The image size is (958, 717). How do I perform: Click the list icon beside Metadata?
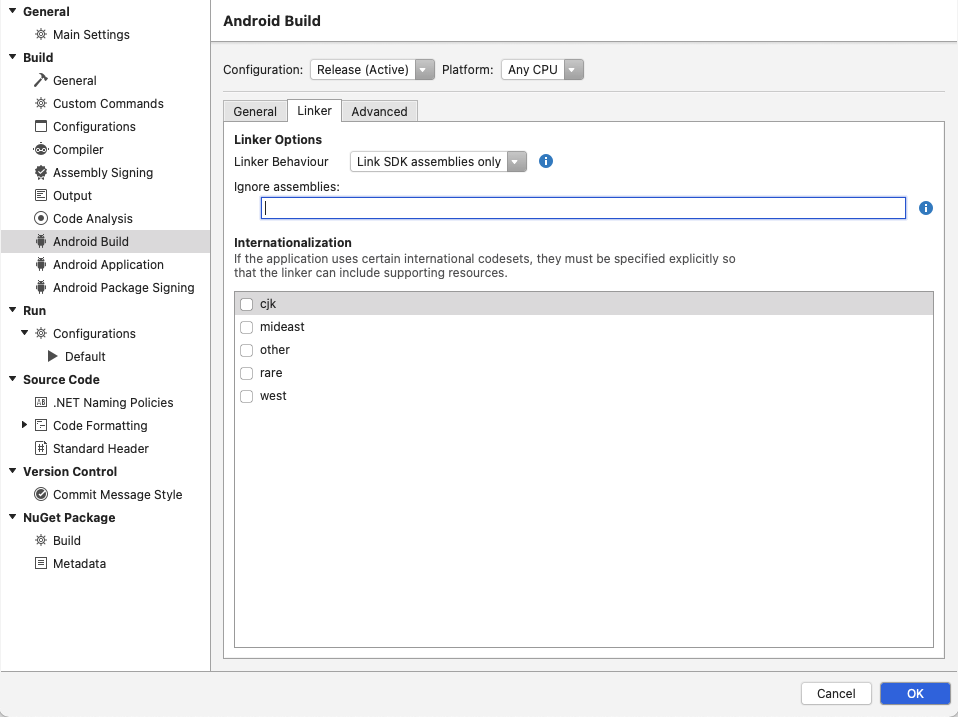point(40,563)
